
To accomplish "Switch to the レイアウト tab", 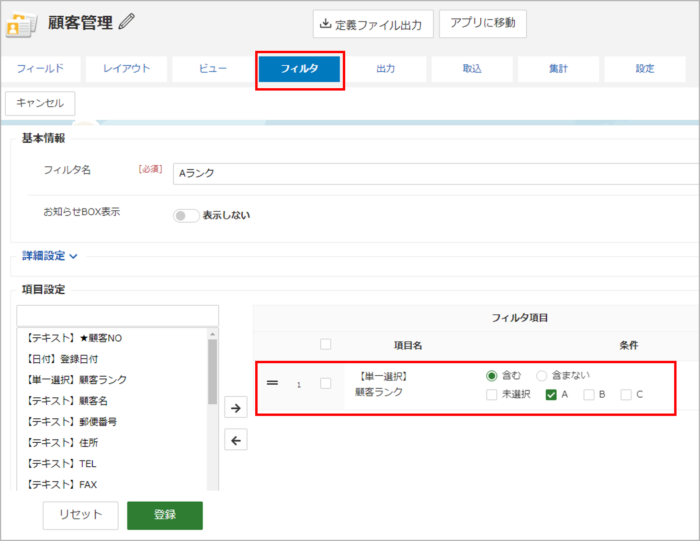I will [126, 69].
